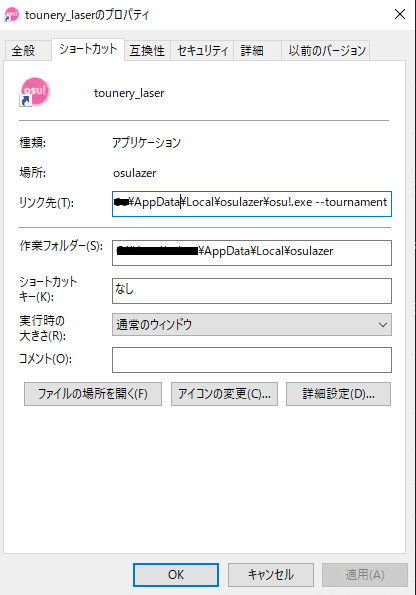This screenshot has width=416, height=595.
Task: Click the 作業フォルダー(S): label
Action: [61, 246]
